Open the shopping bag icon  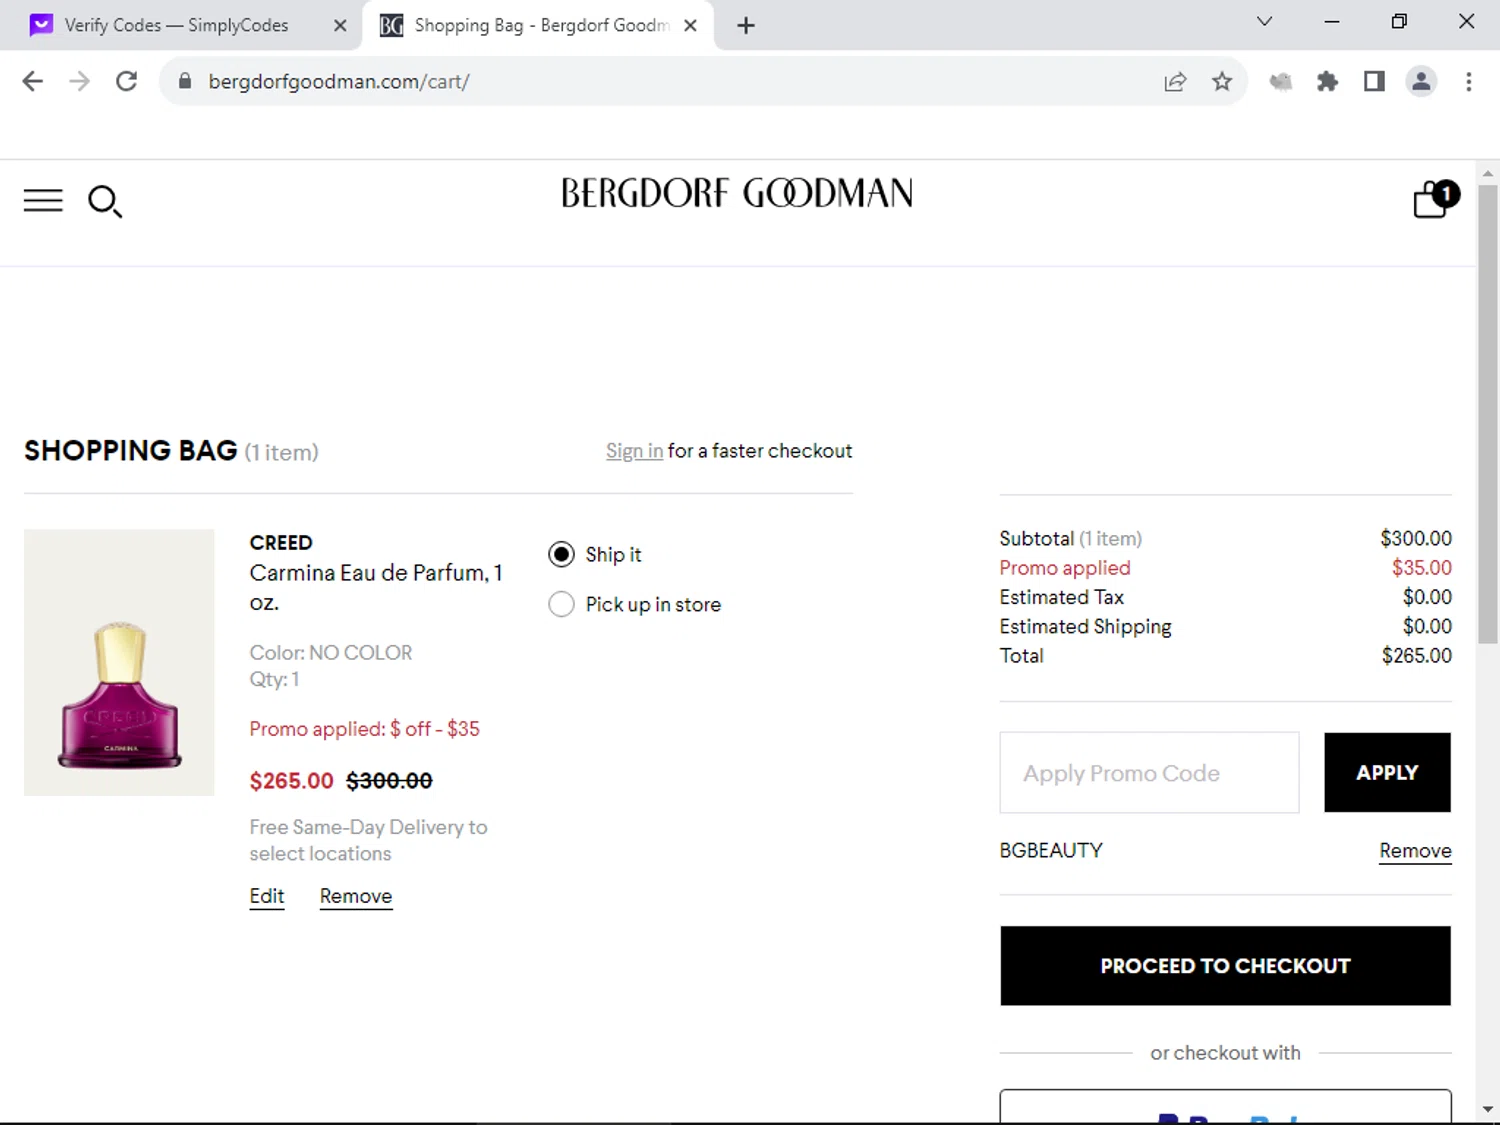click(x=1436, y=198)
